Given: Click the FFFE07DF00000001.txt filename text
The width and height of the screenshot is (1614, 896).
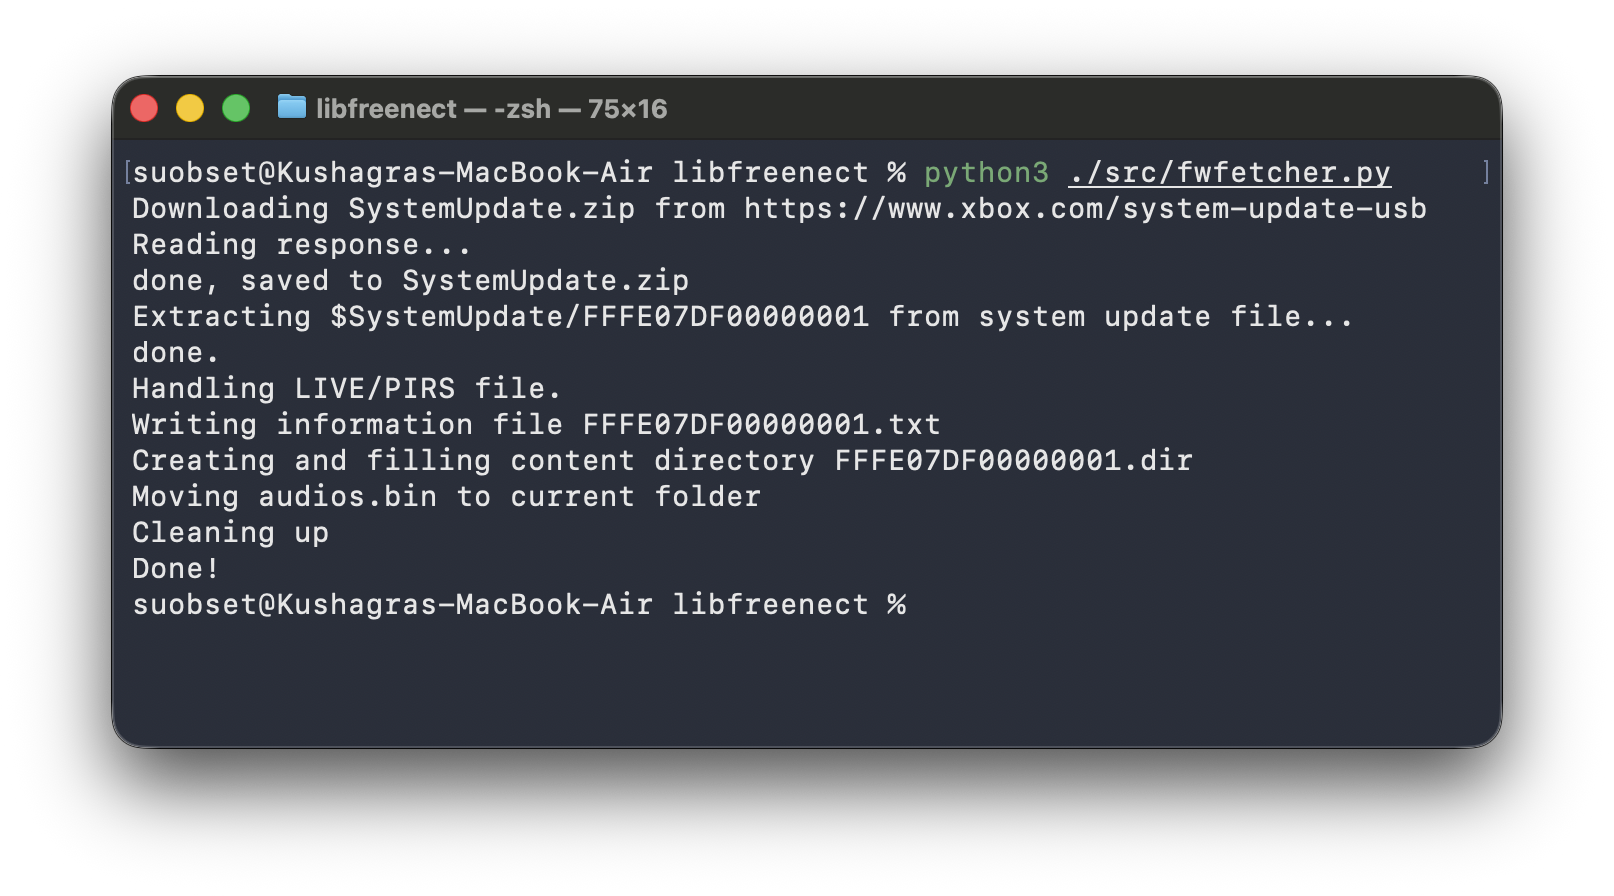Looking at the screenshot, I should click(761, 425).
